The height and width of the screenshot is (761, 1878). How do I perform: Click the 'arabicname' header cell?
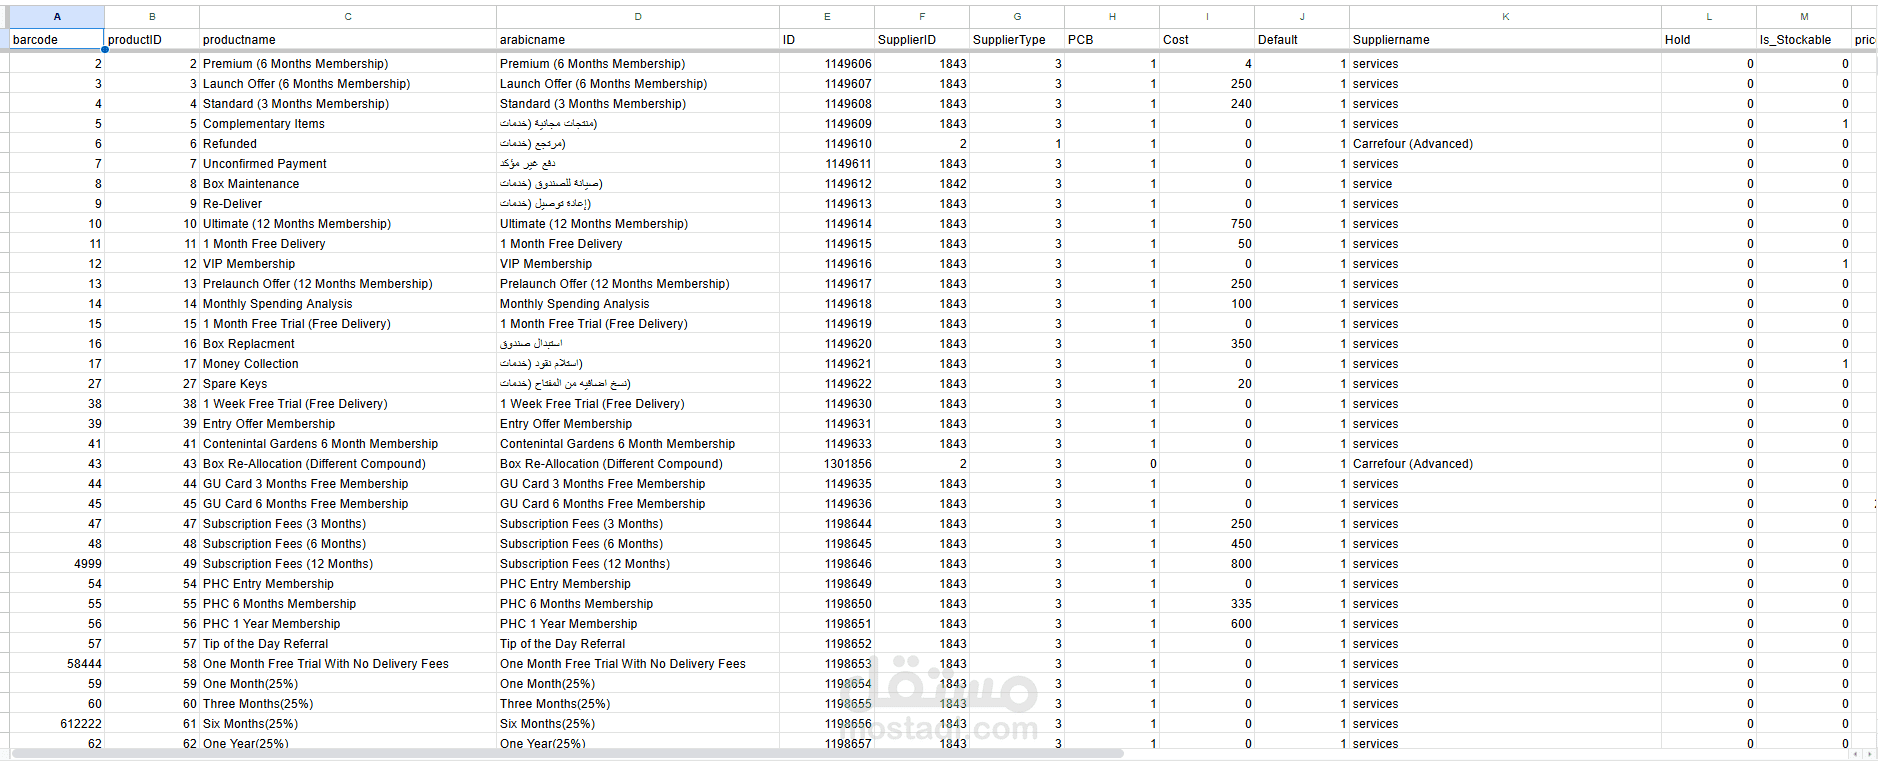pyautogui.click(x=638, y=40)
